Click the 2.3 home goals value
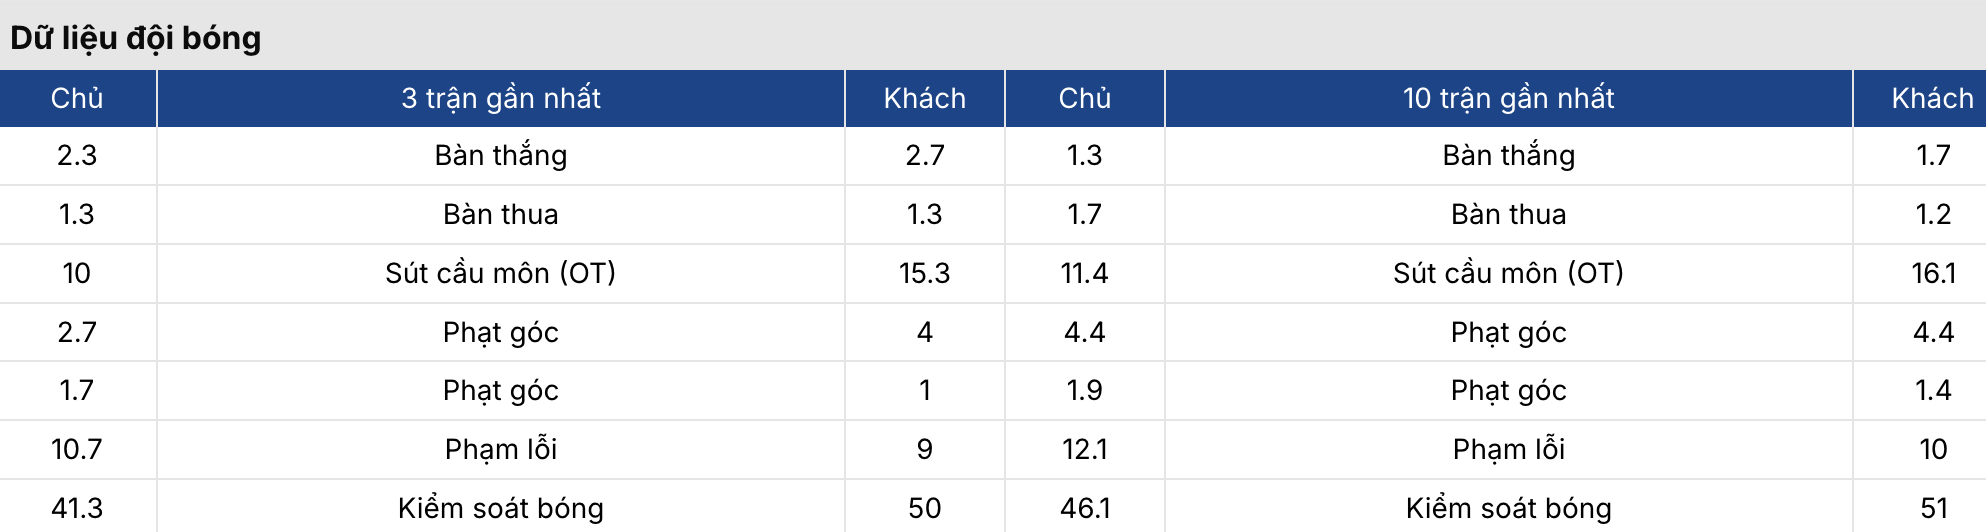 click(77, 155)
